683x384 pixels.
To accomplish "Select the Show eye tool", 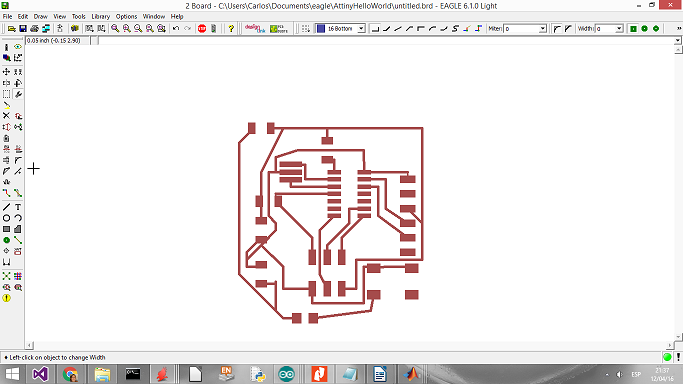I will 18,47.
